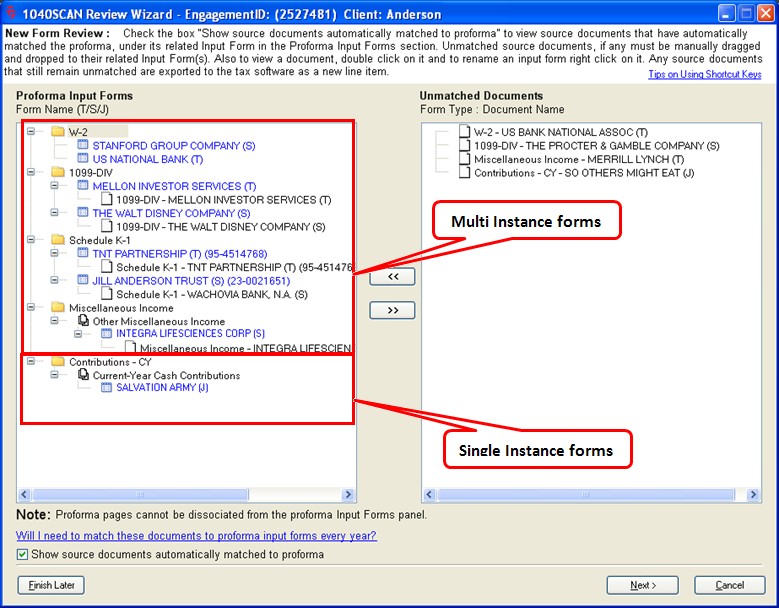Click pages icon beside Current-Year Cash Contributions
The width and height of the screenshot is (779, 608).
point(83,375)
